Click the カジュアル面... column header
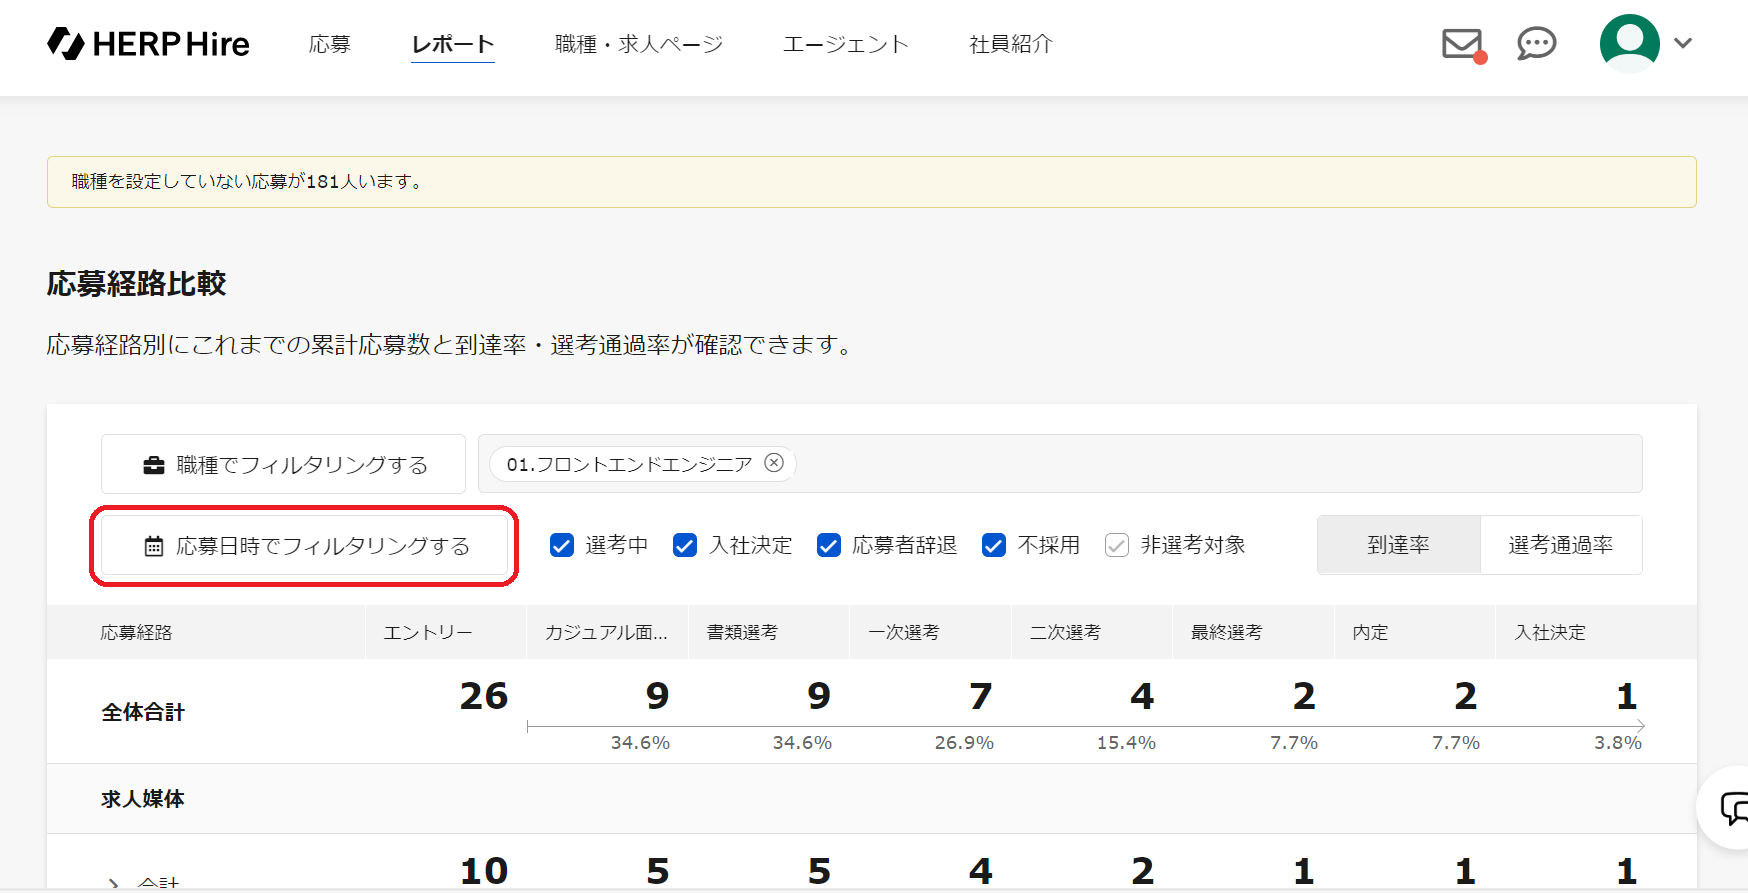Image resolution: width=1748 pixels, height=893 pixels. click(606, 632)
